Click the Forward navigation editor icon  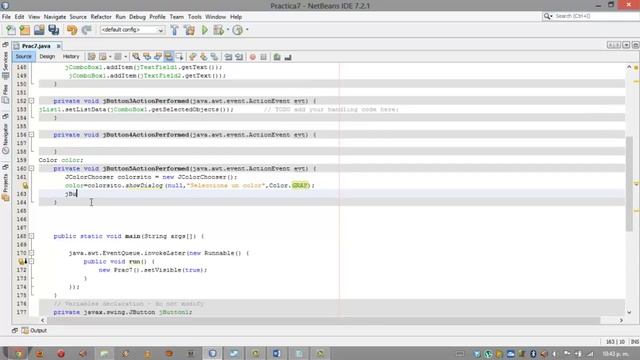coord(118,57)
